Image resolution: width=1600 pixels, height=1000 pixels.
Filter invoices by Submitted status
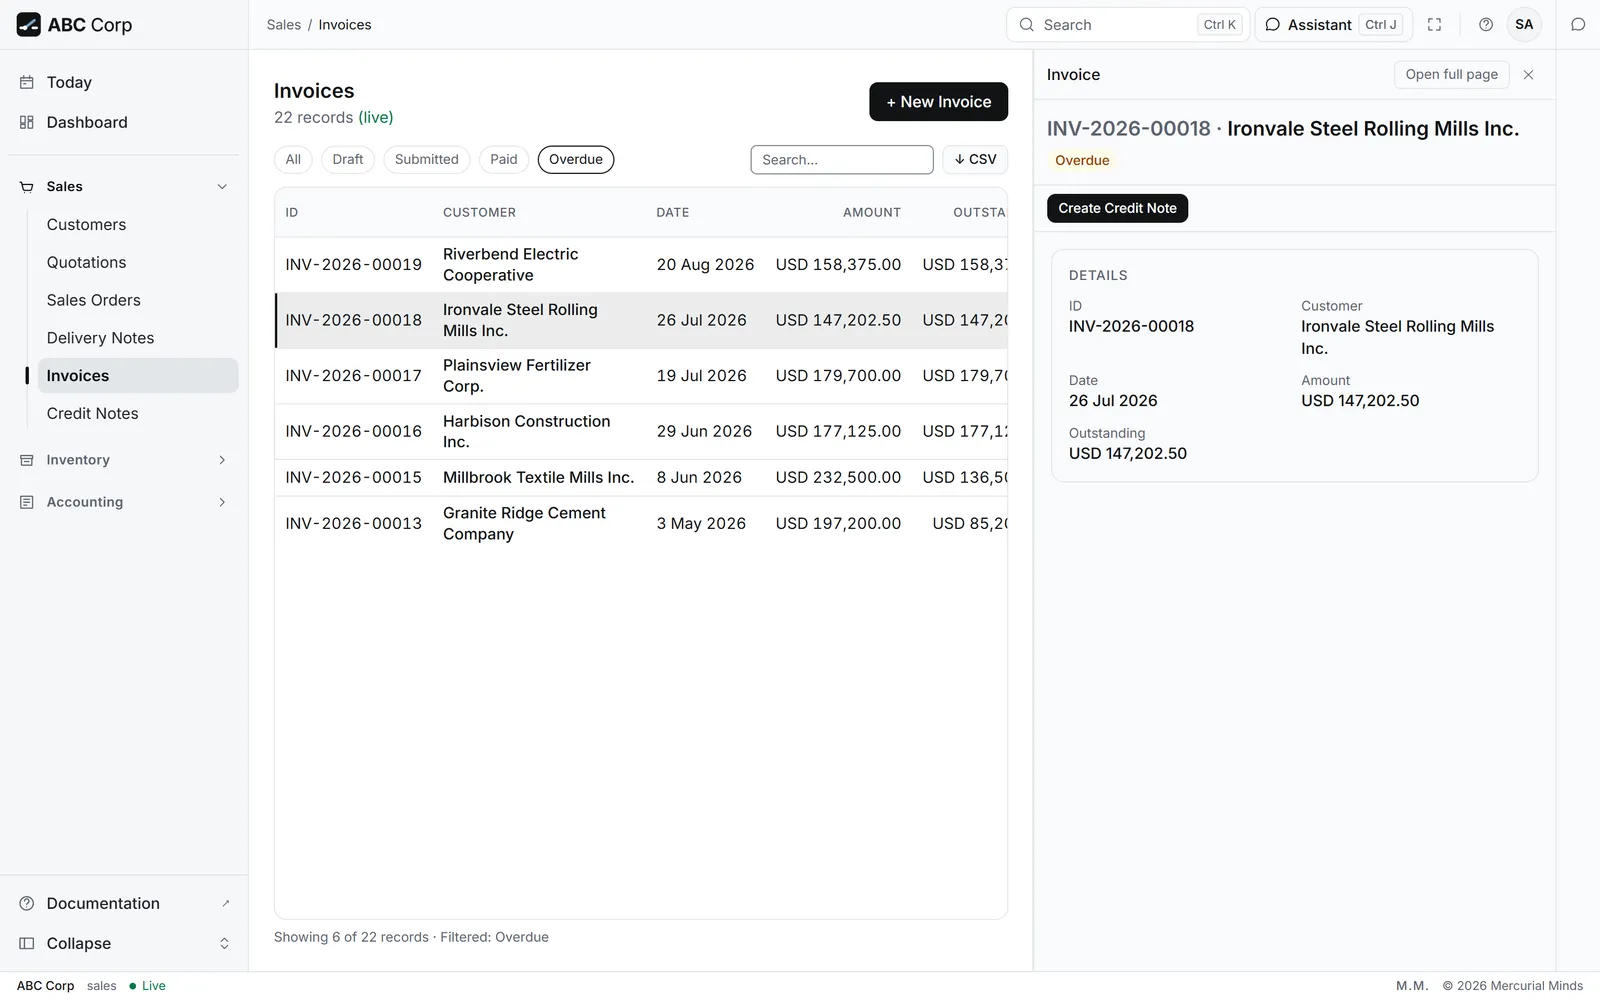coord(427,160)
